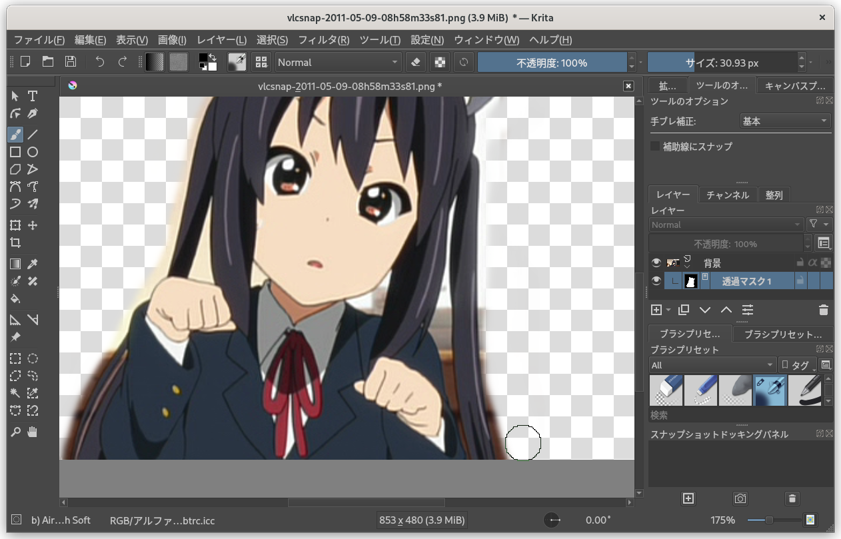Switch to the チャンネル tab

(x=727, y=195)
